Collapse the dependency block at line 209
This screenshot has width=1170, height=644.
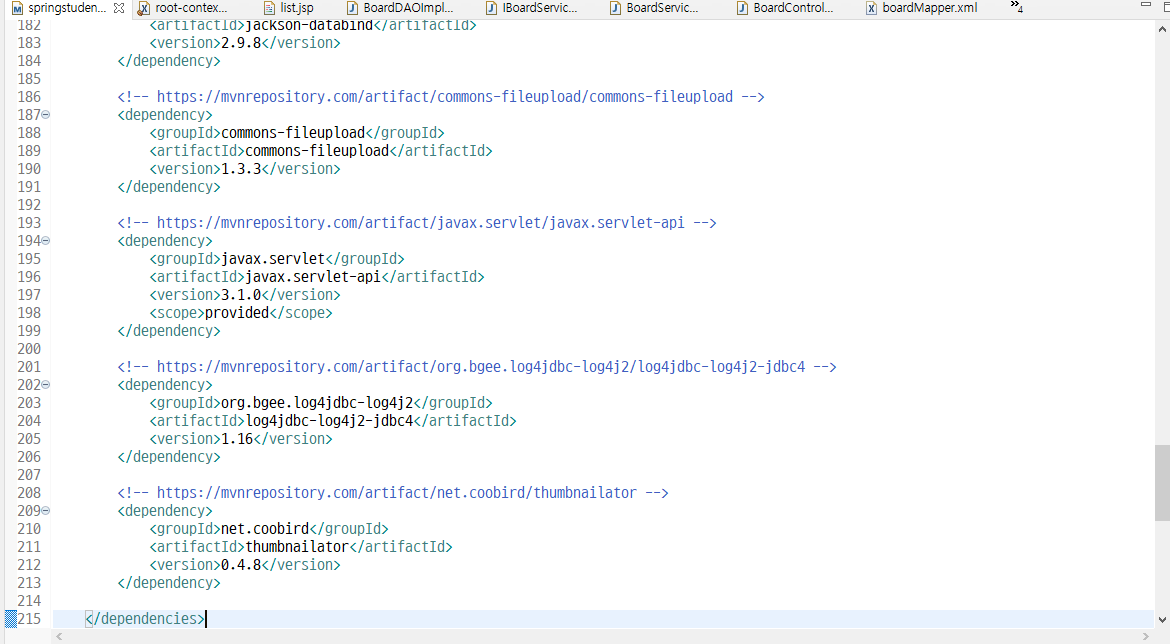click(x=46, y=511)
